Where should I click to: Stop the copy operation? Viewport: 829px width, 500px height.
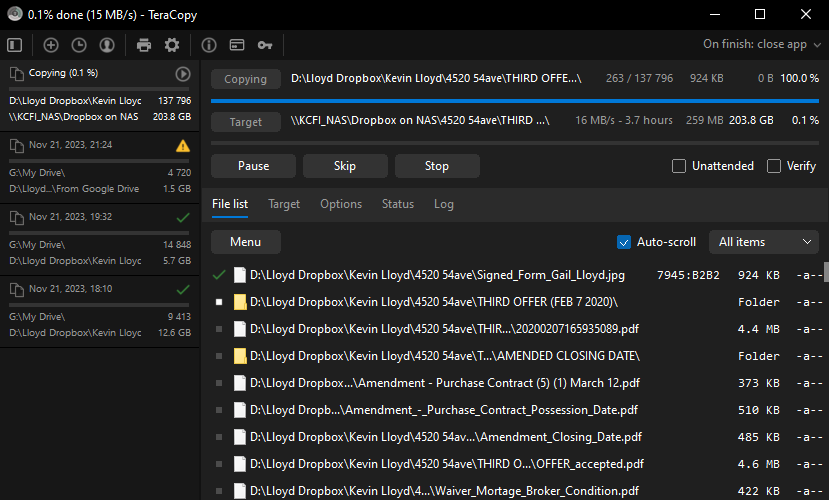click(437, 166)
